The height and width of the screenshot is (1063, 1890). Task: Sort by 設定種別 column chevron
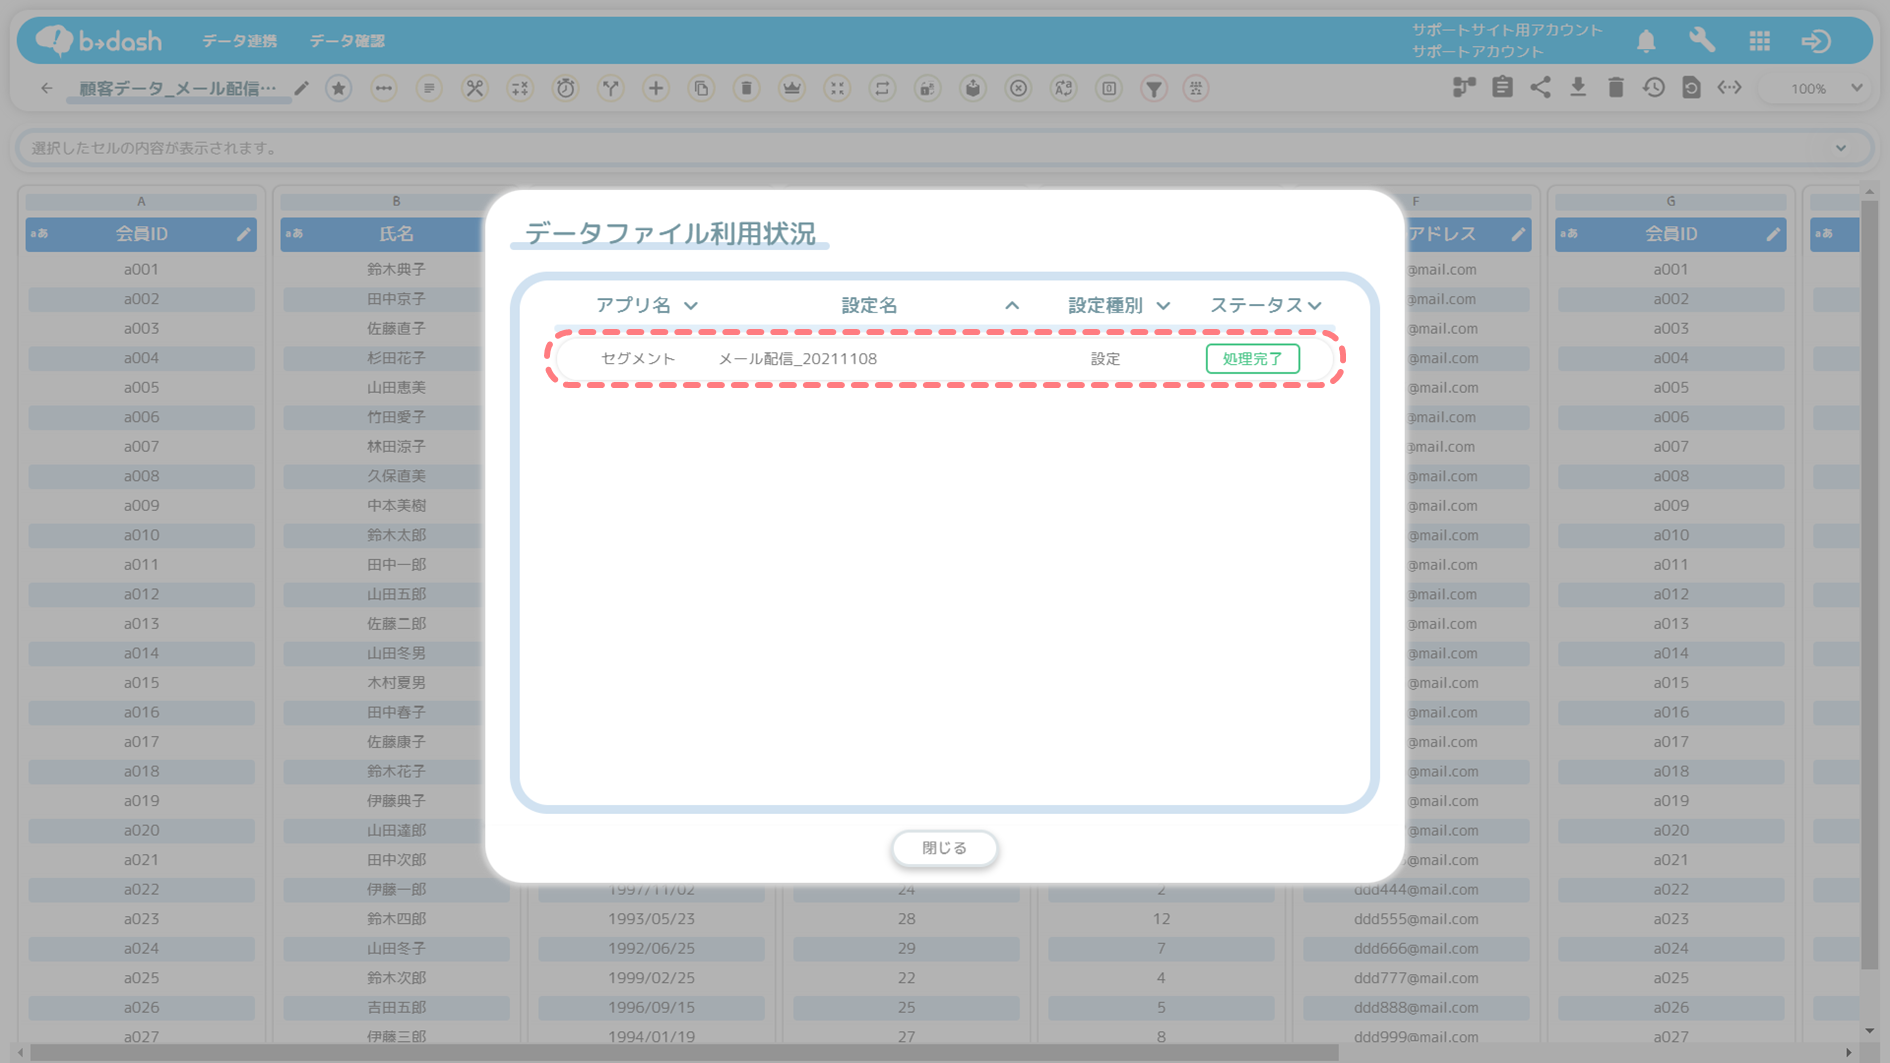click(x=1163, y=306)
